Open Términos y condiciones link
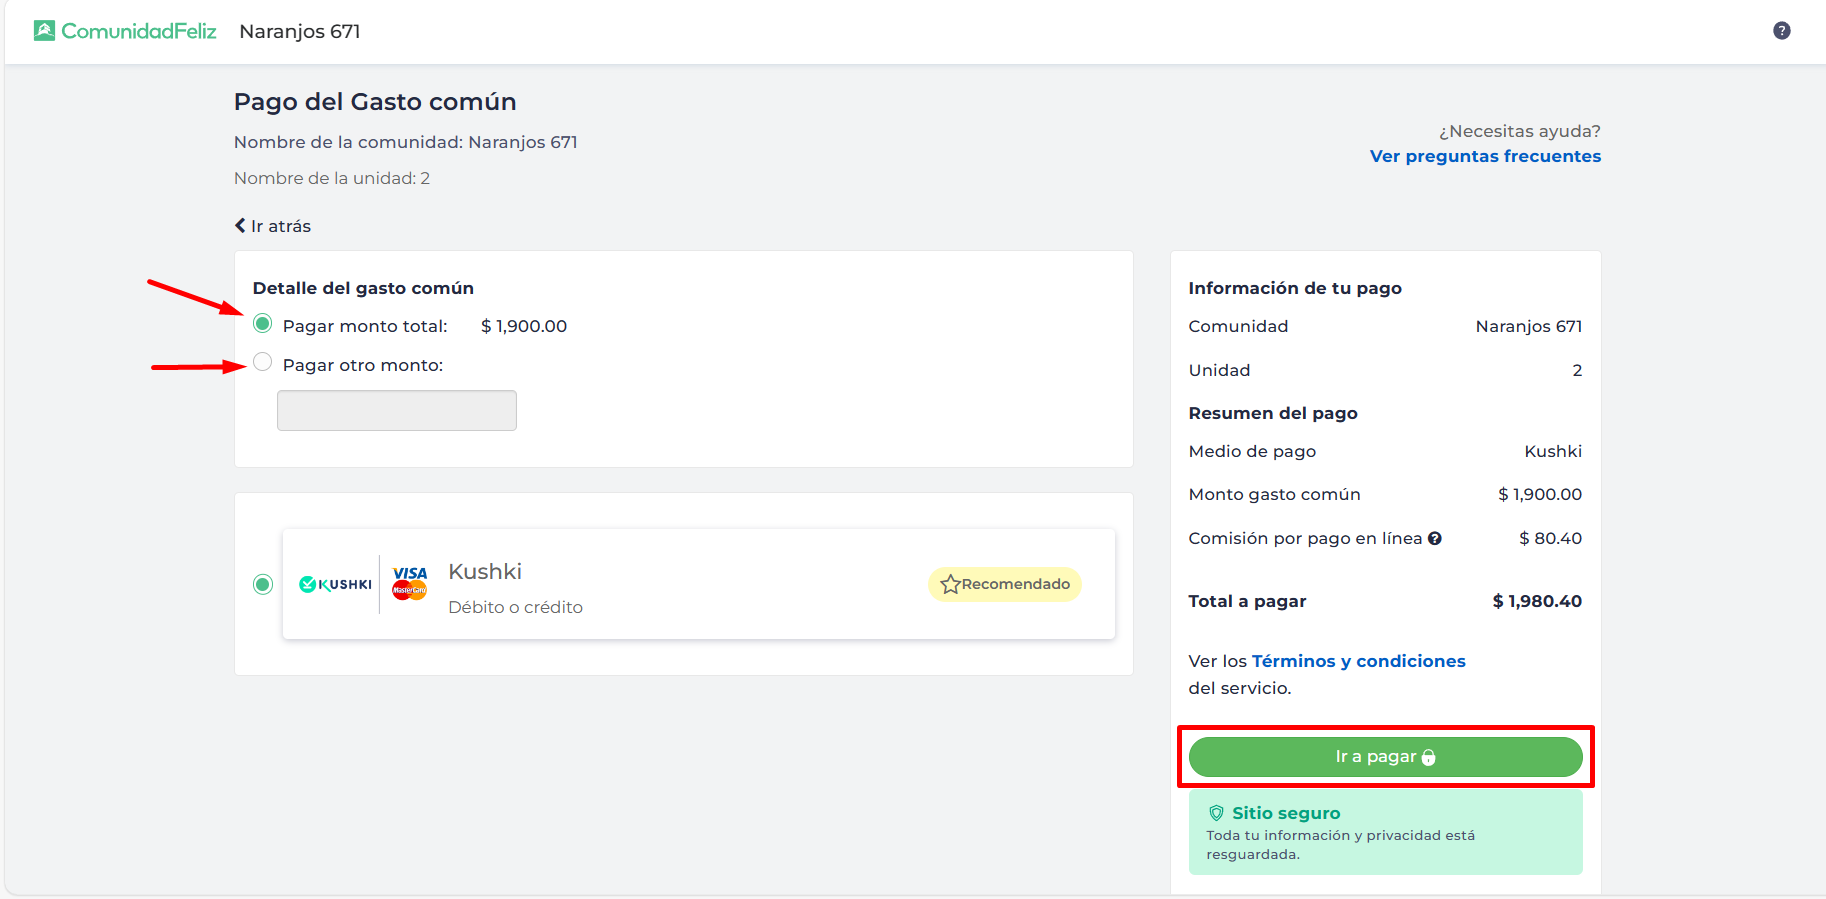1826x899 pixels. [1358, 661]
